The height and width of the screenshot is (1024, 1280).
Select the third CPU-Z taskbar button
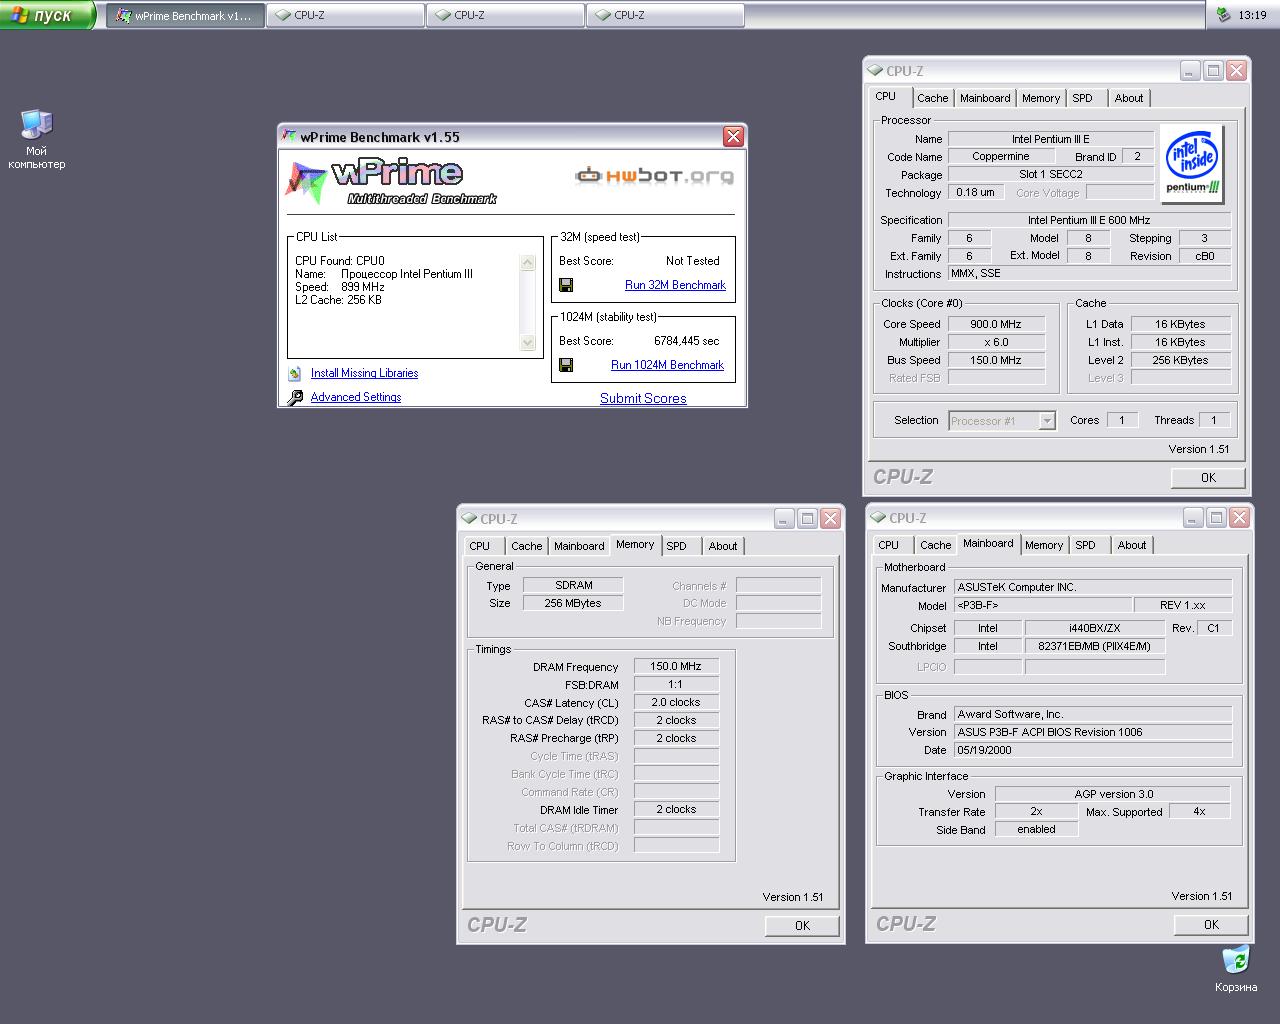pos(665,15)
